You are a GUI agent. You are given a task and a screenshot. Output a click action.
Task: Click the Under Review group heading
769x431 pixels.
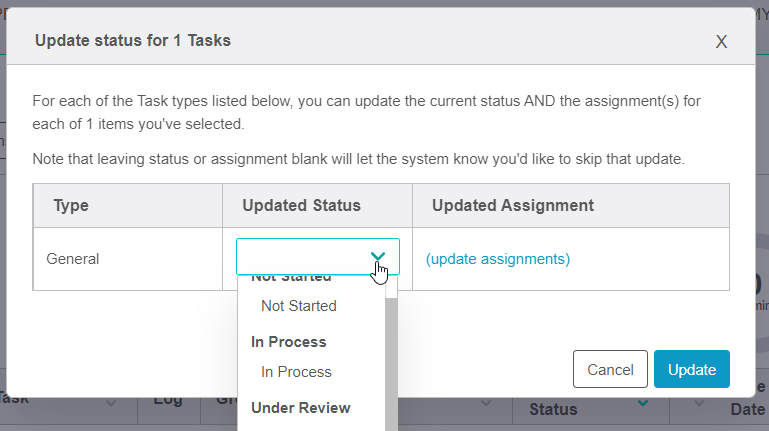[300, 408]
